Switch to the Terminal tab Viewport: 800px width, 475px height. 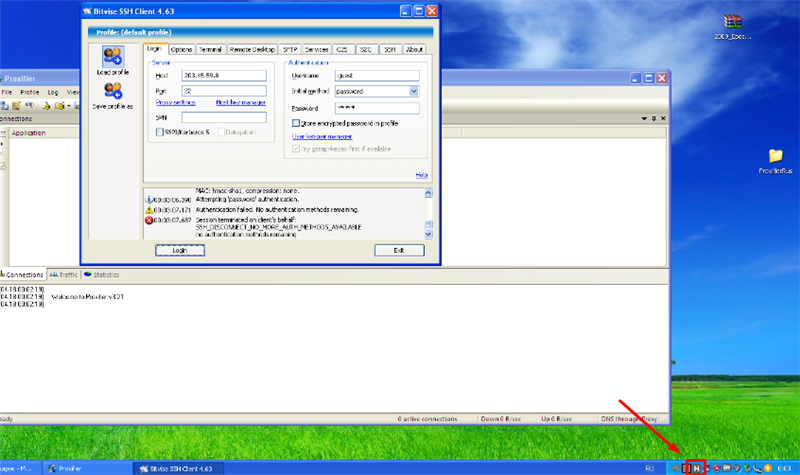click(210, 49)
